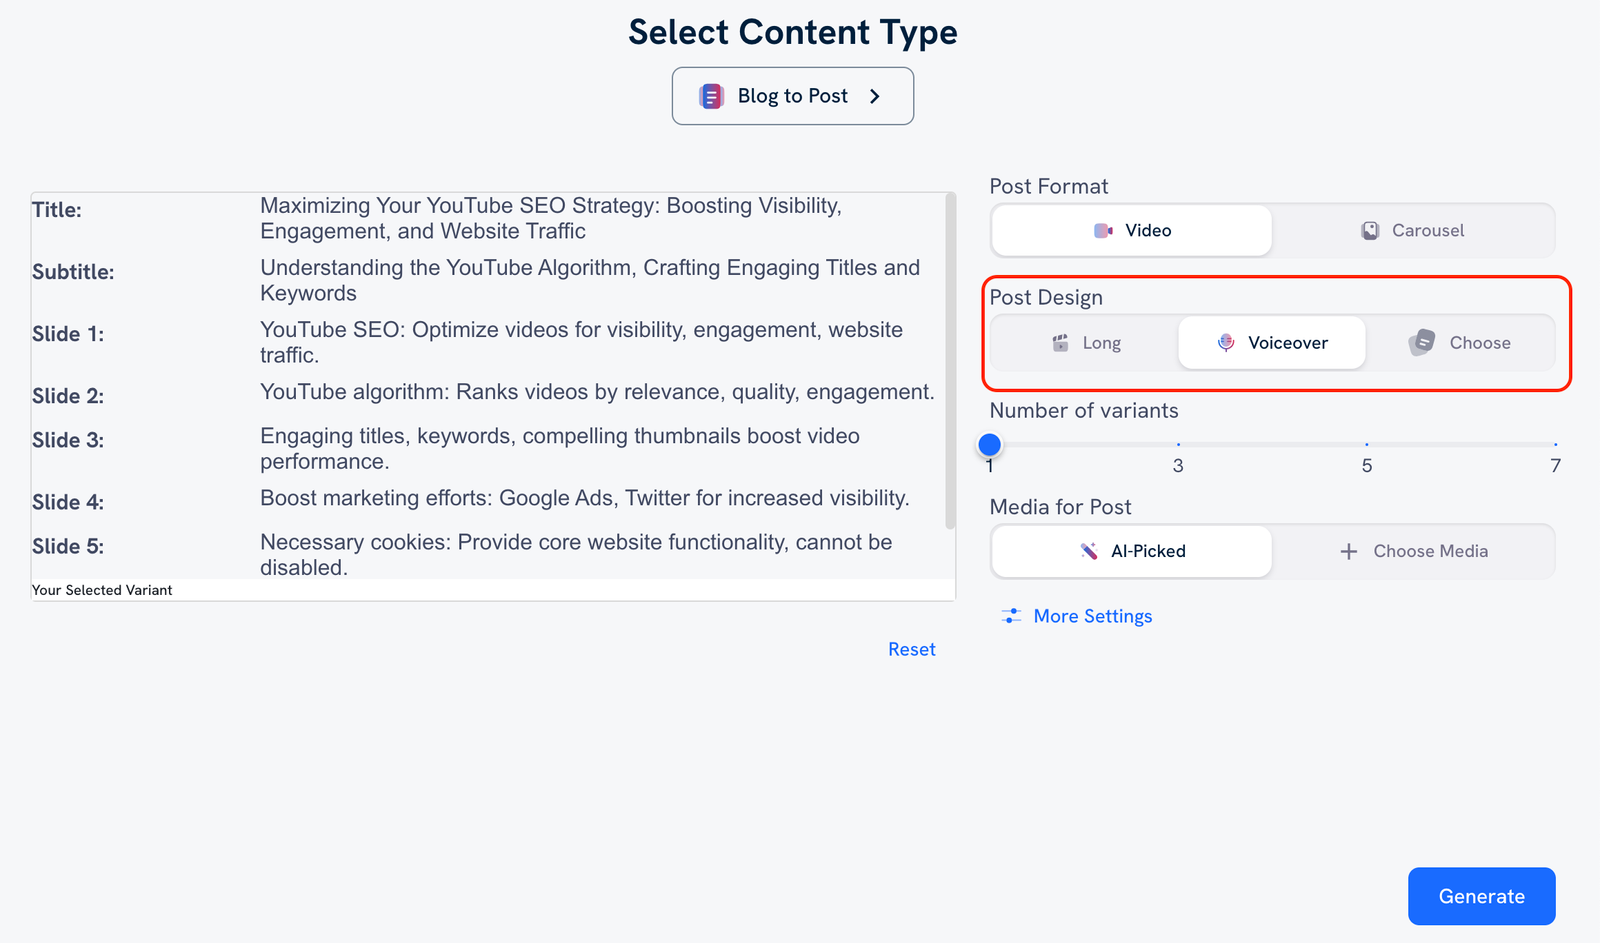This screenshot has width=1600, height=943.
Task: Select the Video format tab
Action: [x=1130, y=230]
